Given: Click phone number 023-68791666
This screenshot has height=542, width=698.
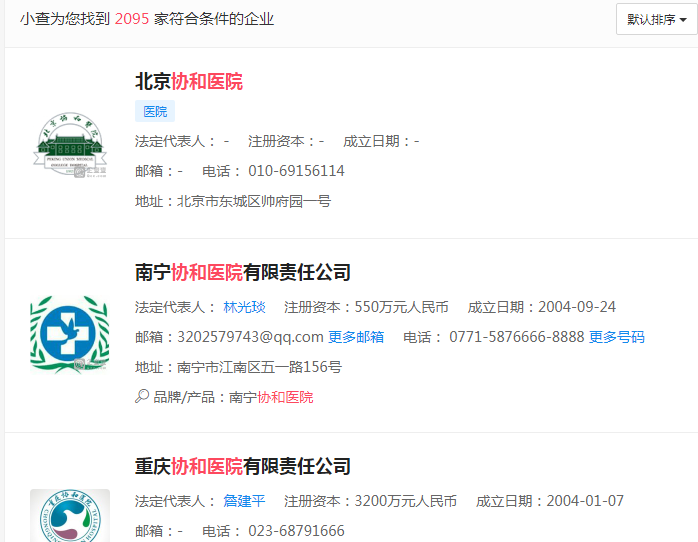Looking at the screenshot, I should coord(296,531).
